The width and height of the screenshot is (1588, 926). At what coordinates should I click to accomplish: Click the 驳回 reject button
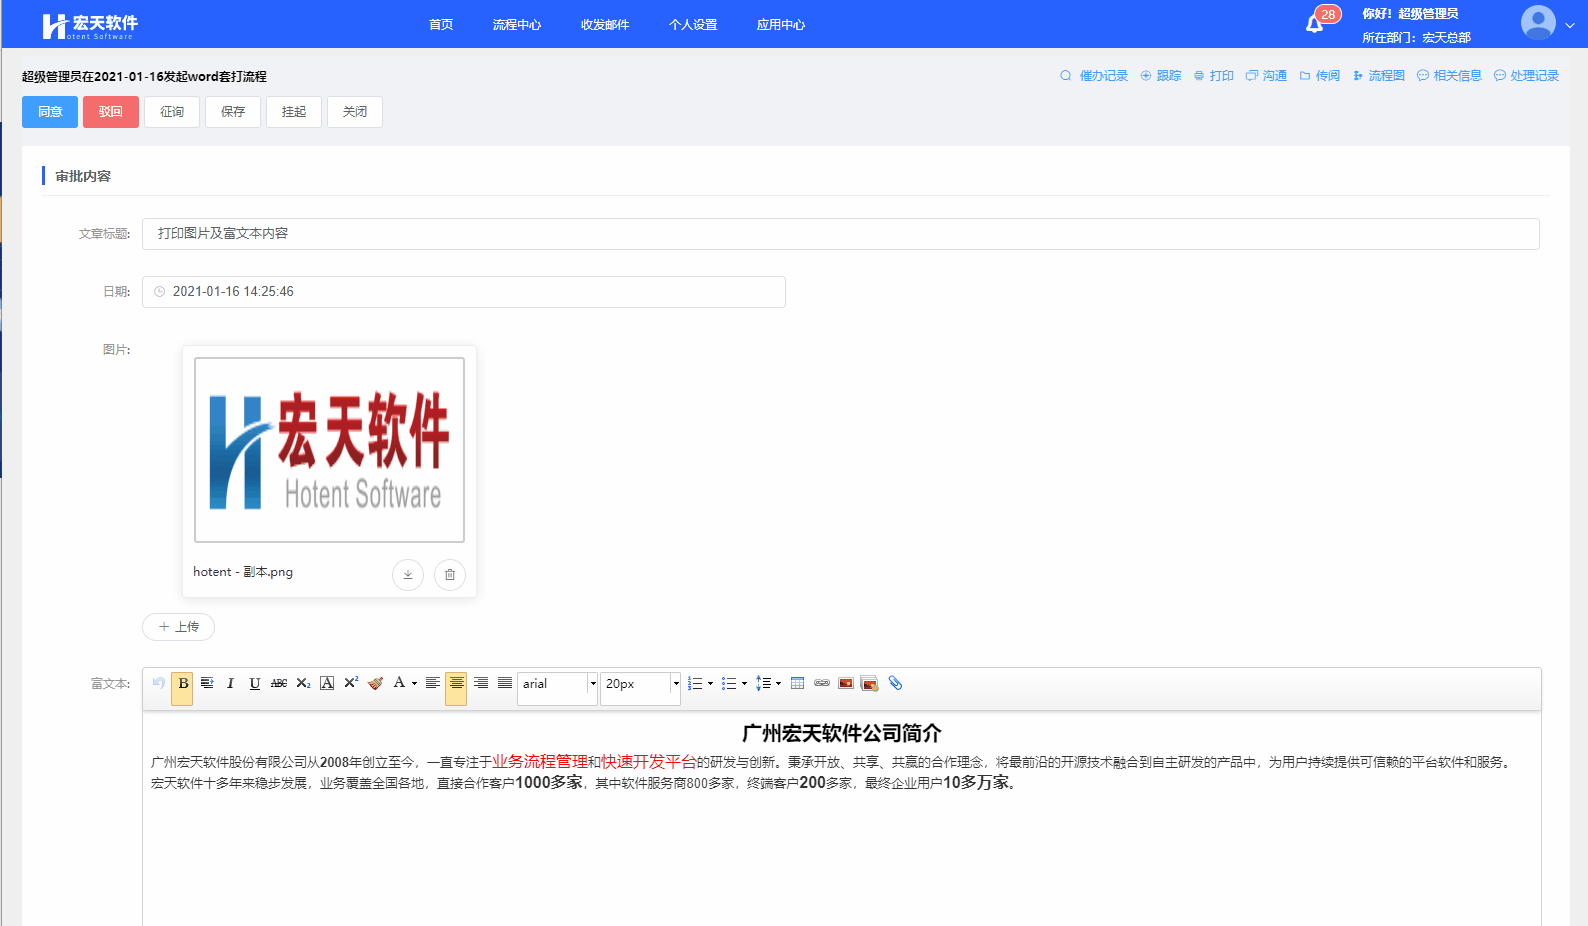111,112
